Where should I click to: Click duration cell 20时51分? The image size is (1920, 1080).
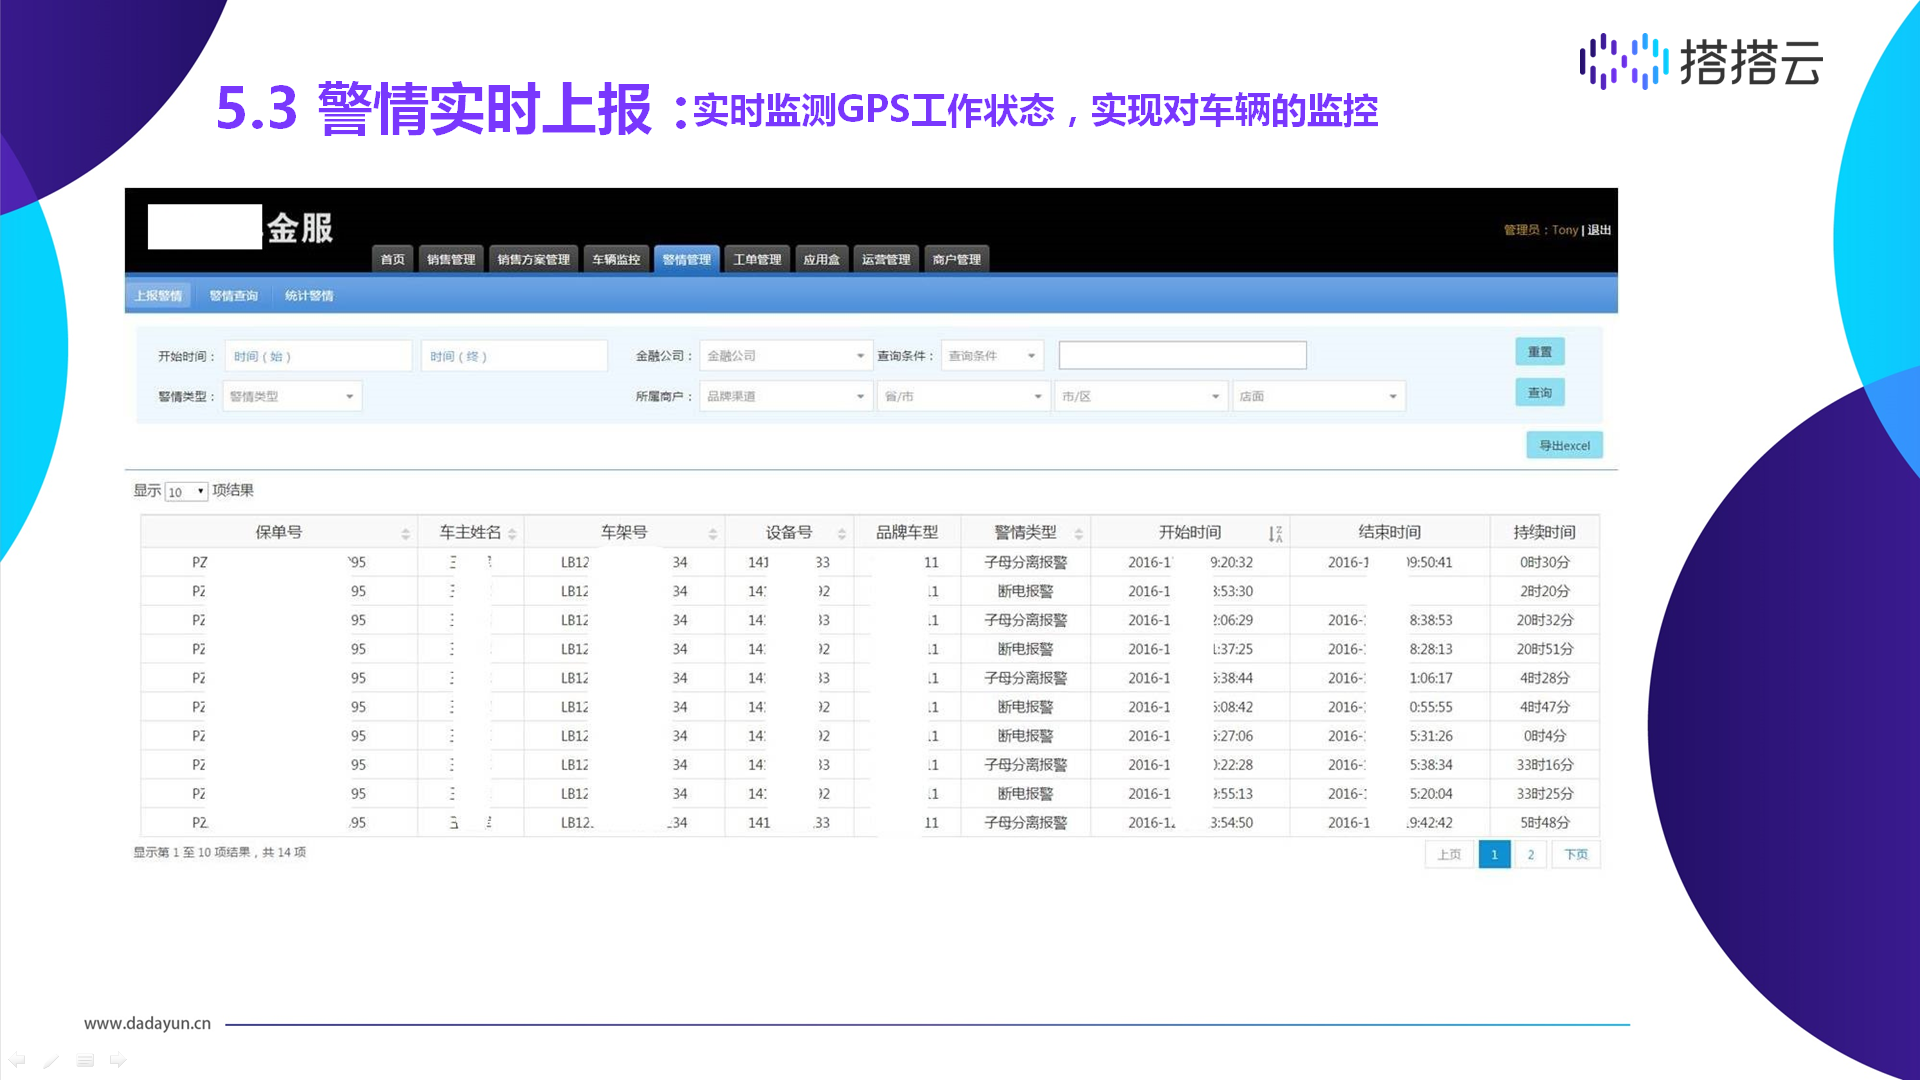(x=1544, y=650)
